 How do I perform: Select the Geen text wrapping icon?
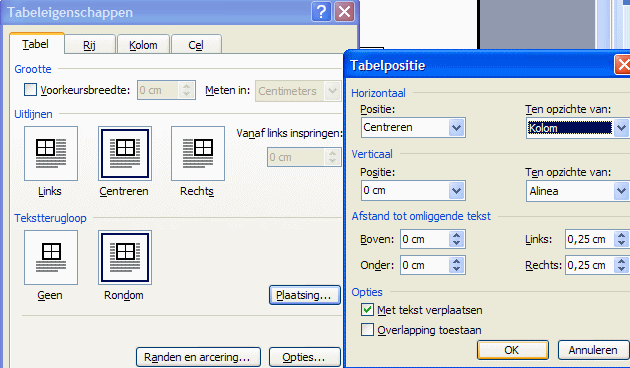pyautogui.click(x=51, y=257)
